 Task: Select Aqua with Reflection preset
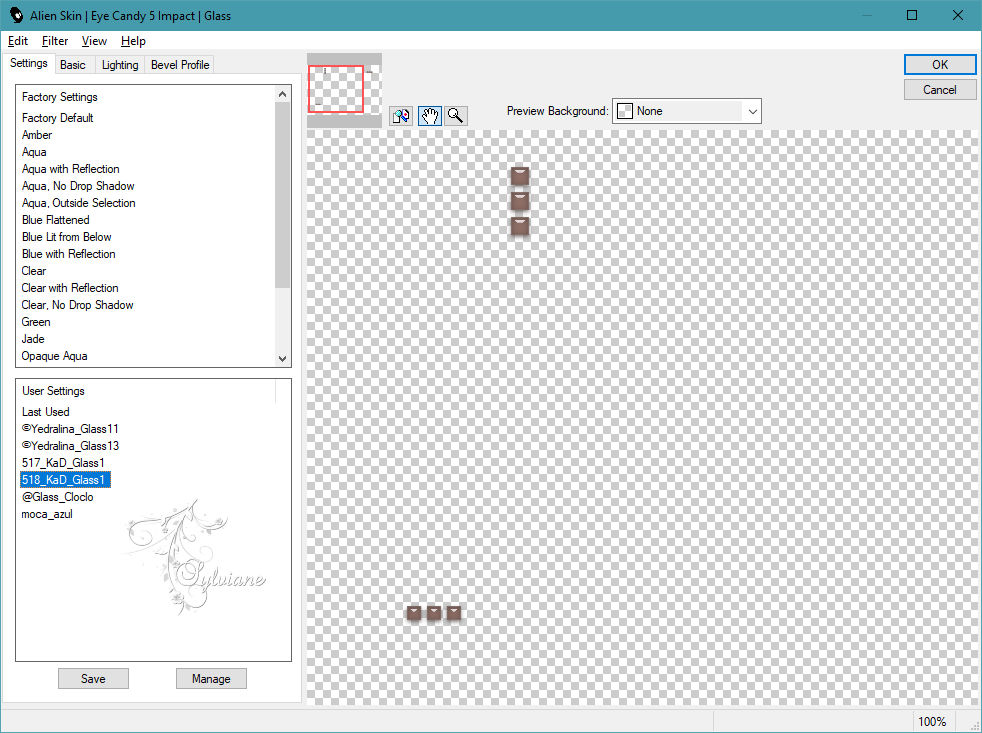70,169
